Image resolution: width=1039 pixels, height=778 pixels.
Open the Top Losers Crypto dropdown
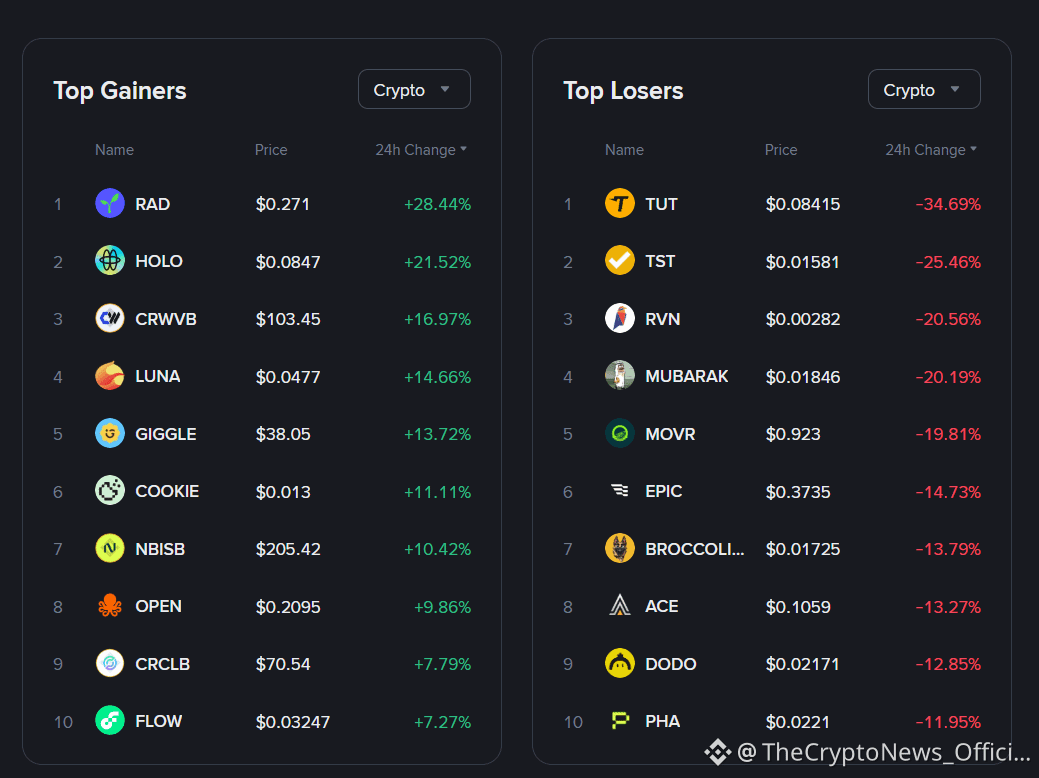924,89
